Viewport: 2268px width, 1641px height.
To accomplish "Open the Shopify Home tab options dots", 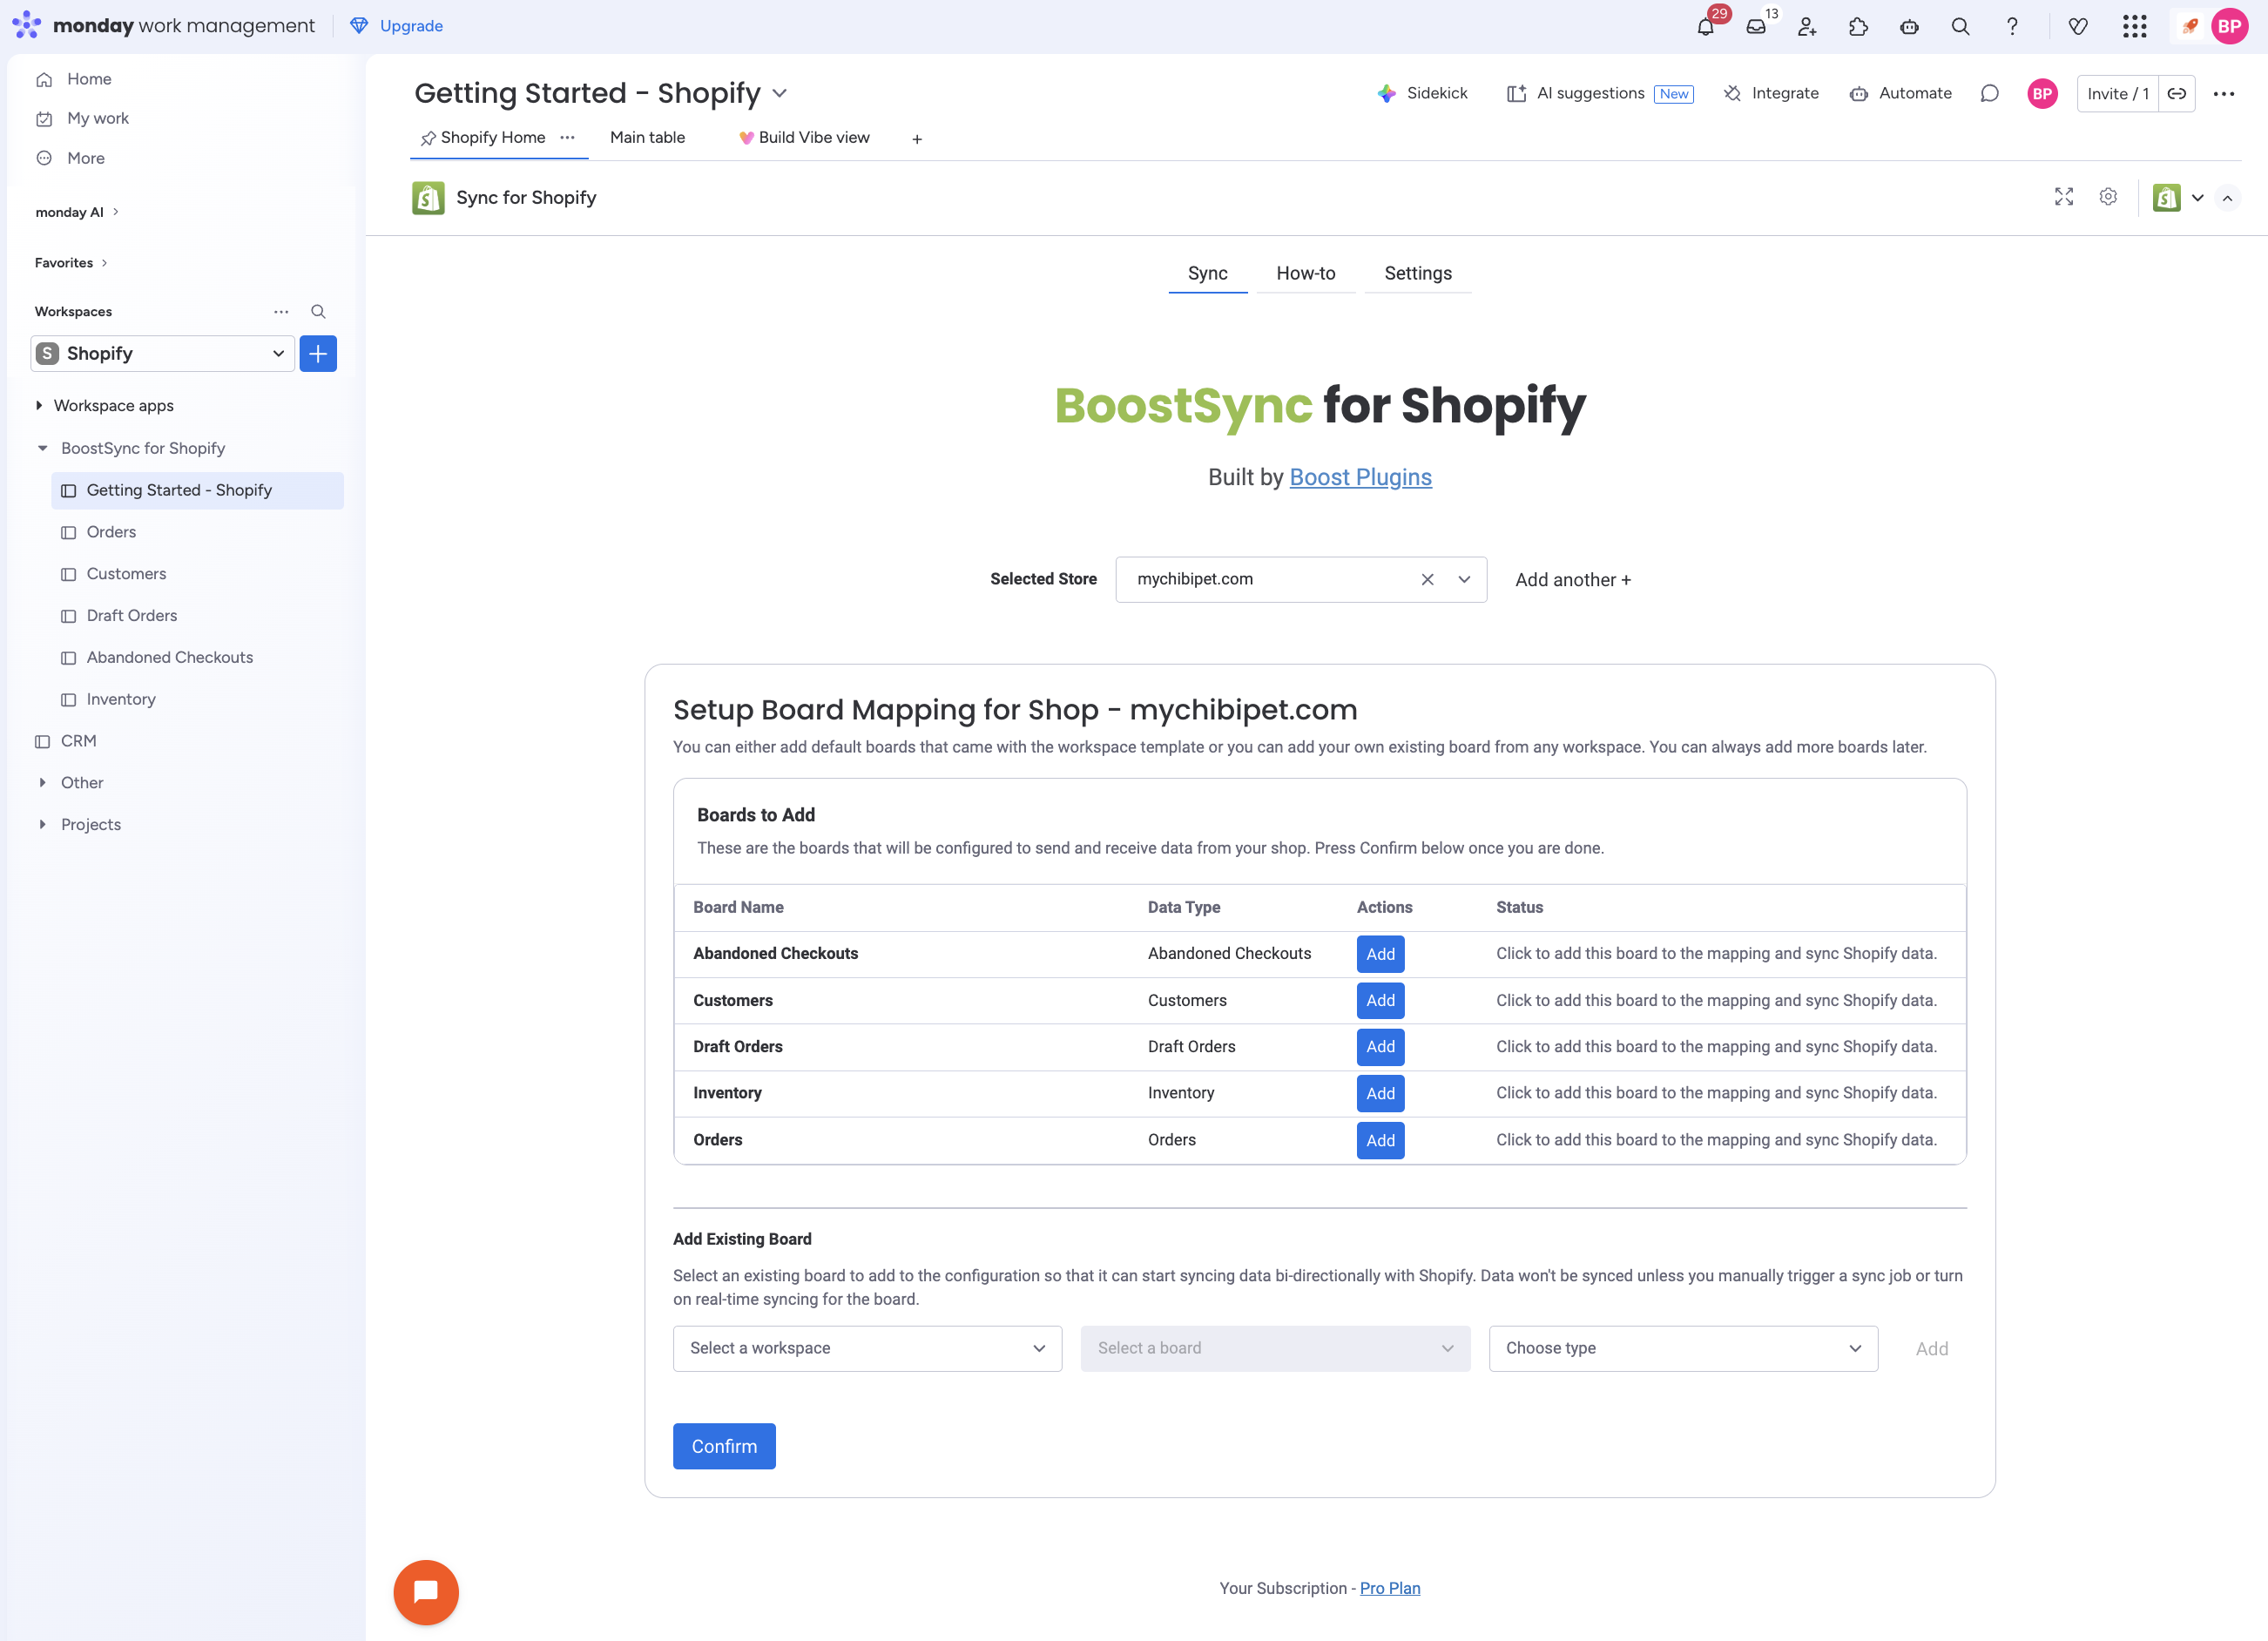I will 568,137.
